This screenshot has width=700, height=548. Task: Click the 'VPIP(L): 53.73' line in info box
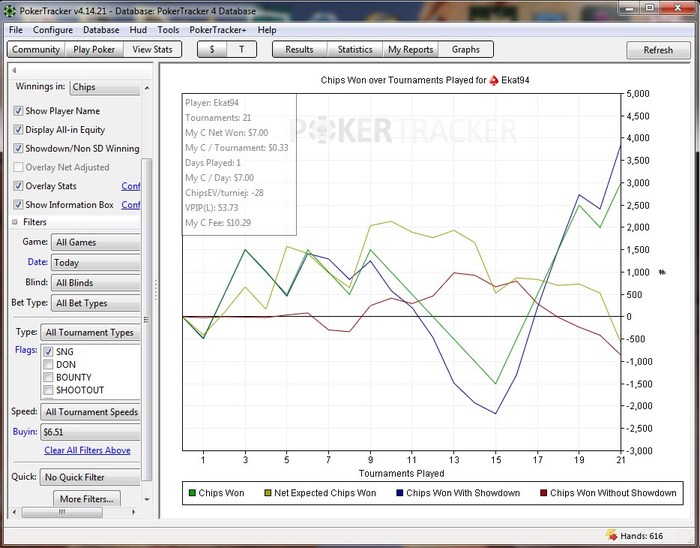point(212,208)
